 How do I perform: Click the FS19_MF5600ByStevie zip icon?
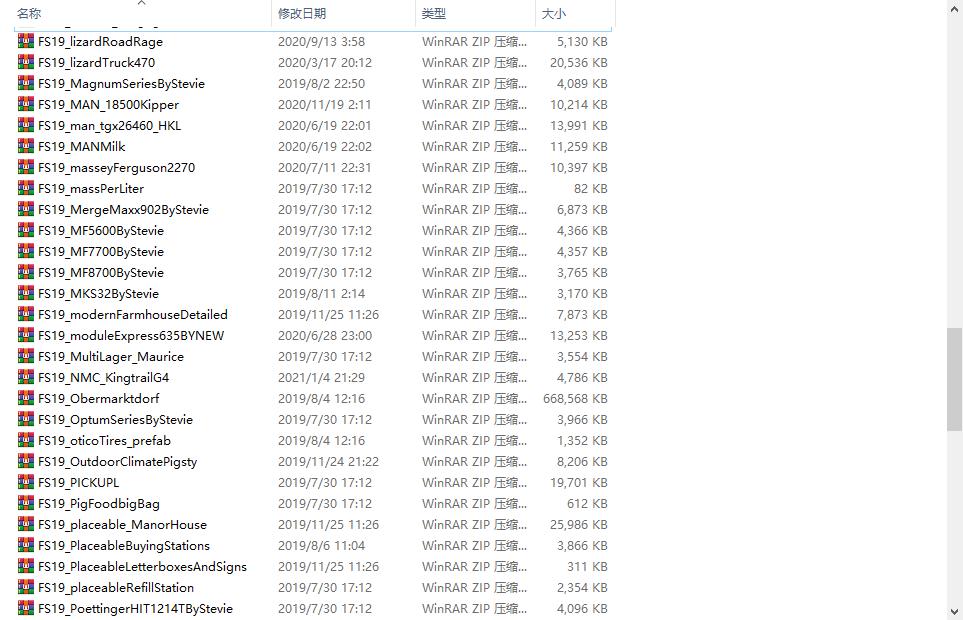[26, 230]
